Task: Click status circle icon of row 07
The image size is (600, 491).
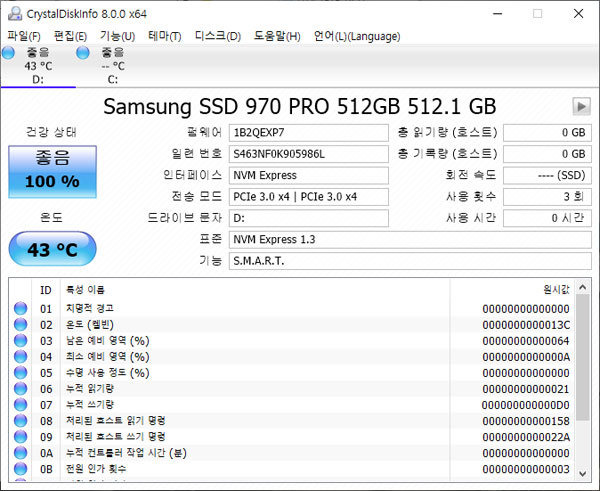Action: (21, 405)
